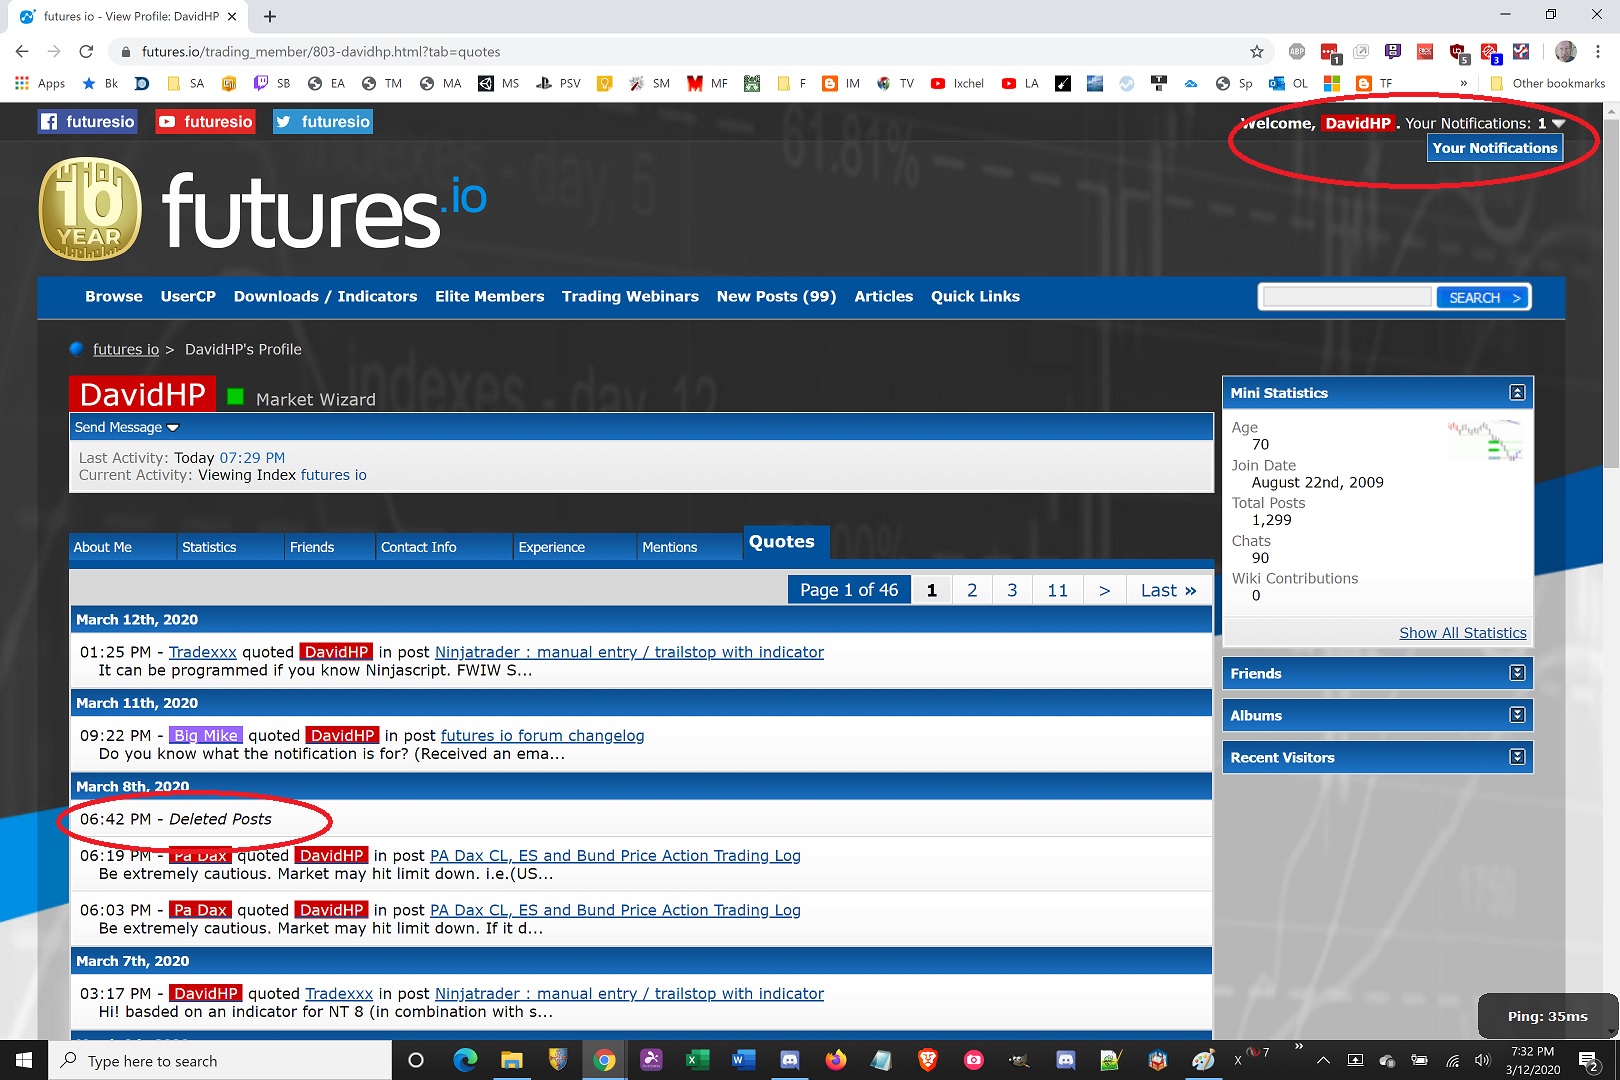Click the green online status square beside DavidHP
Screen dimensions: 1620x1080
(235, 396)
